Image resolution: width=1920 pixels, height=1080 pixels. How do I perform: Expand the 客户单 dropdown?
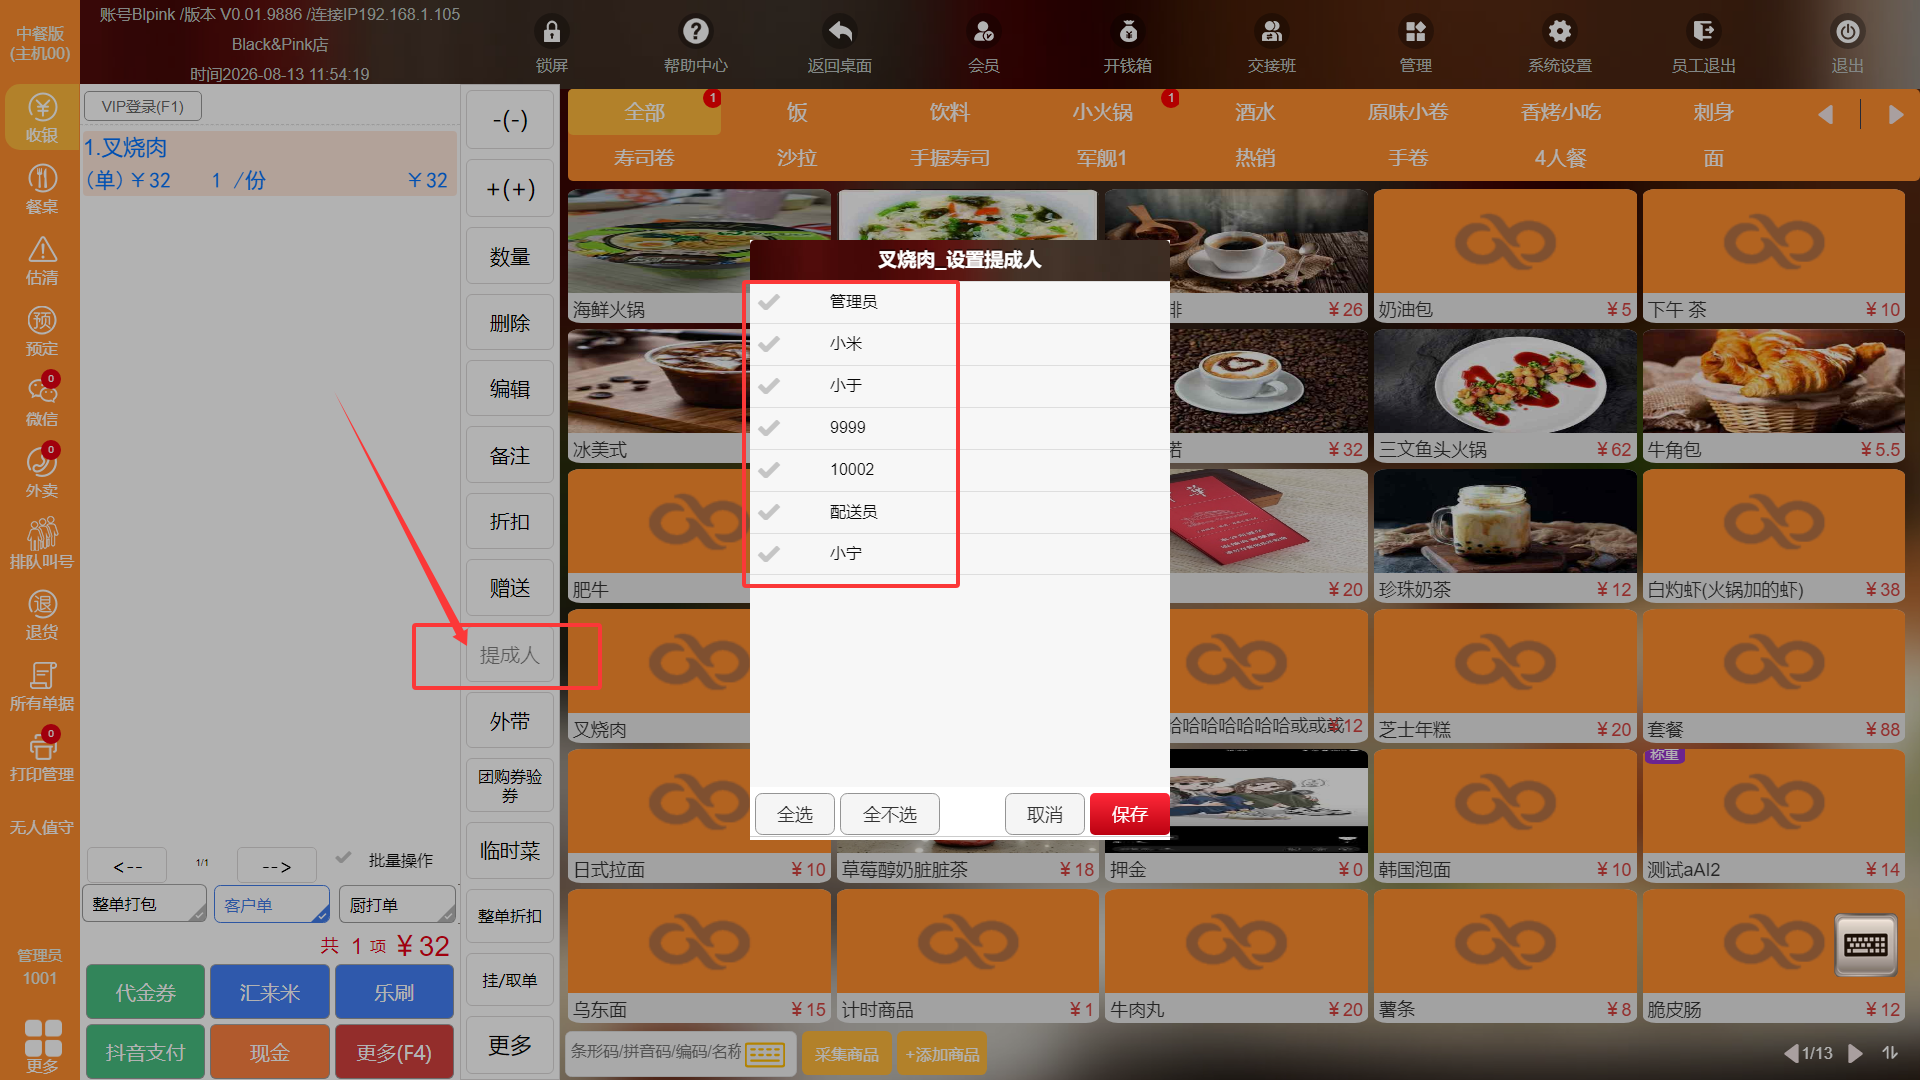(271, 904)
